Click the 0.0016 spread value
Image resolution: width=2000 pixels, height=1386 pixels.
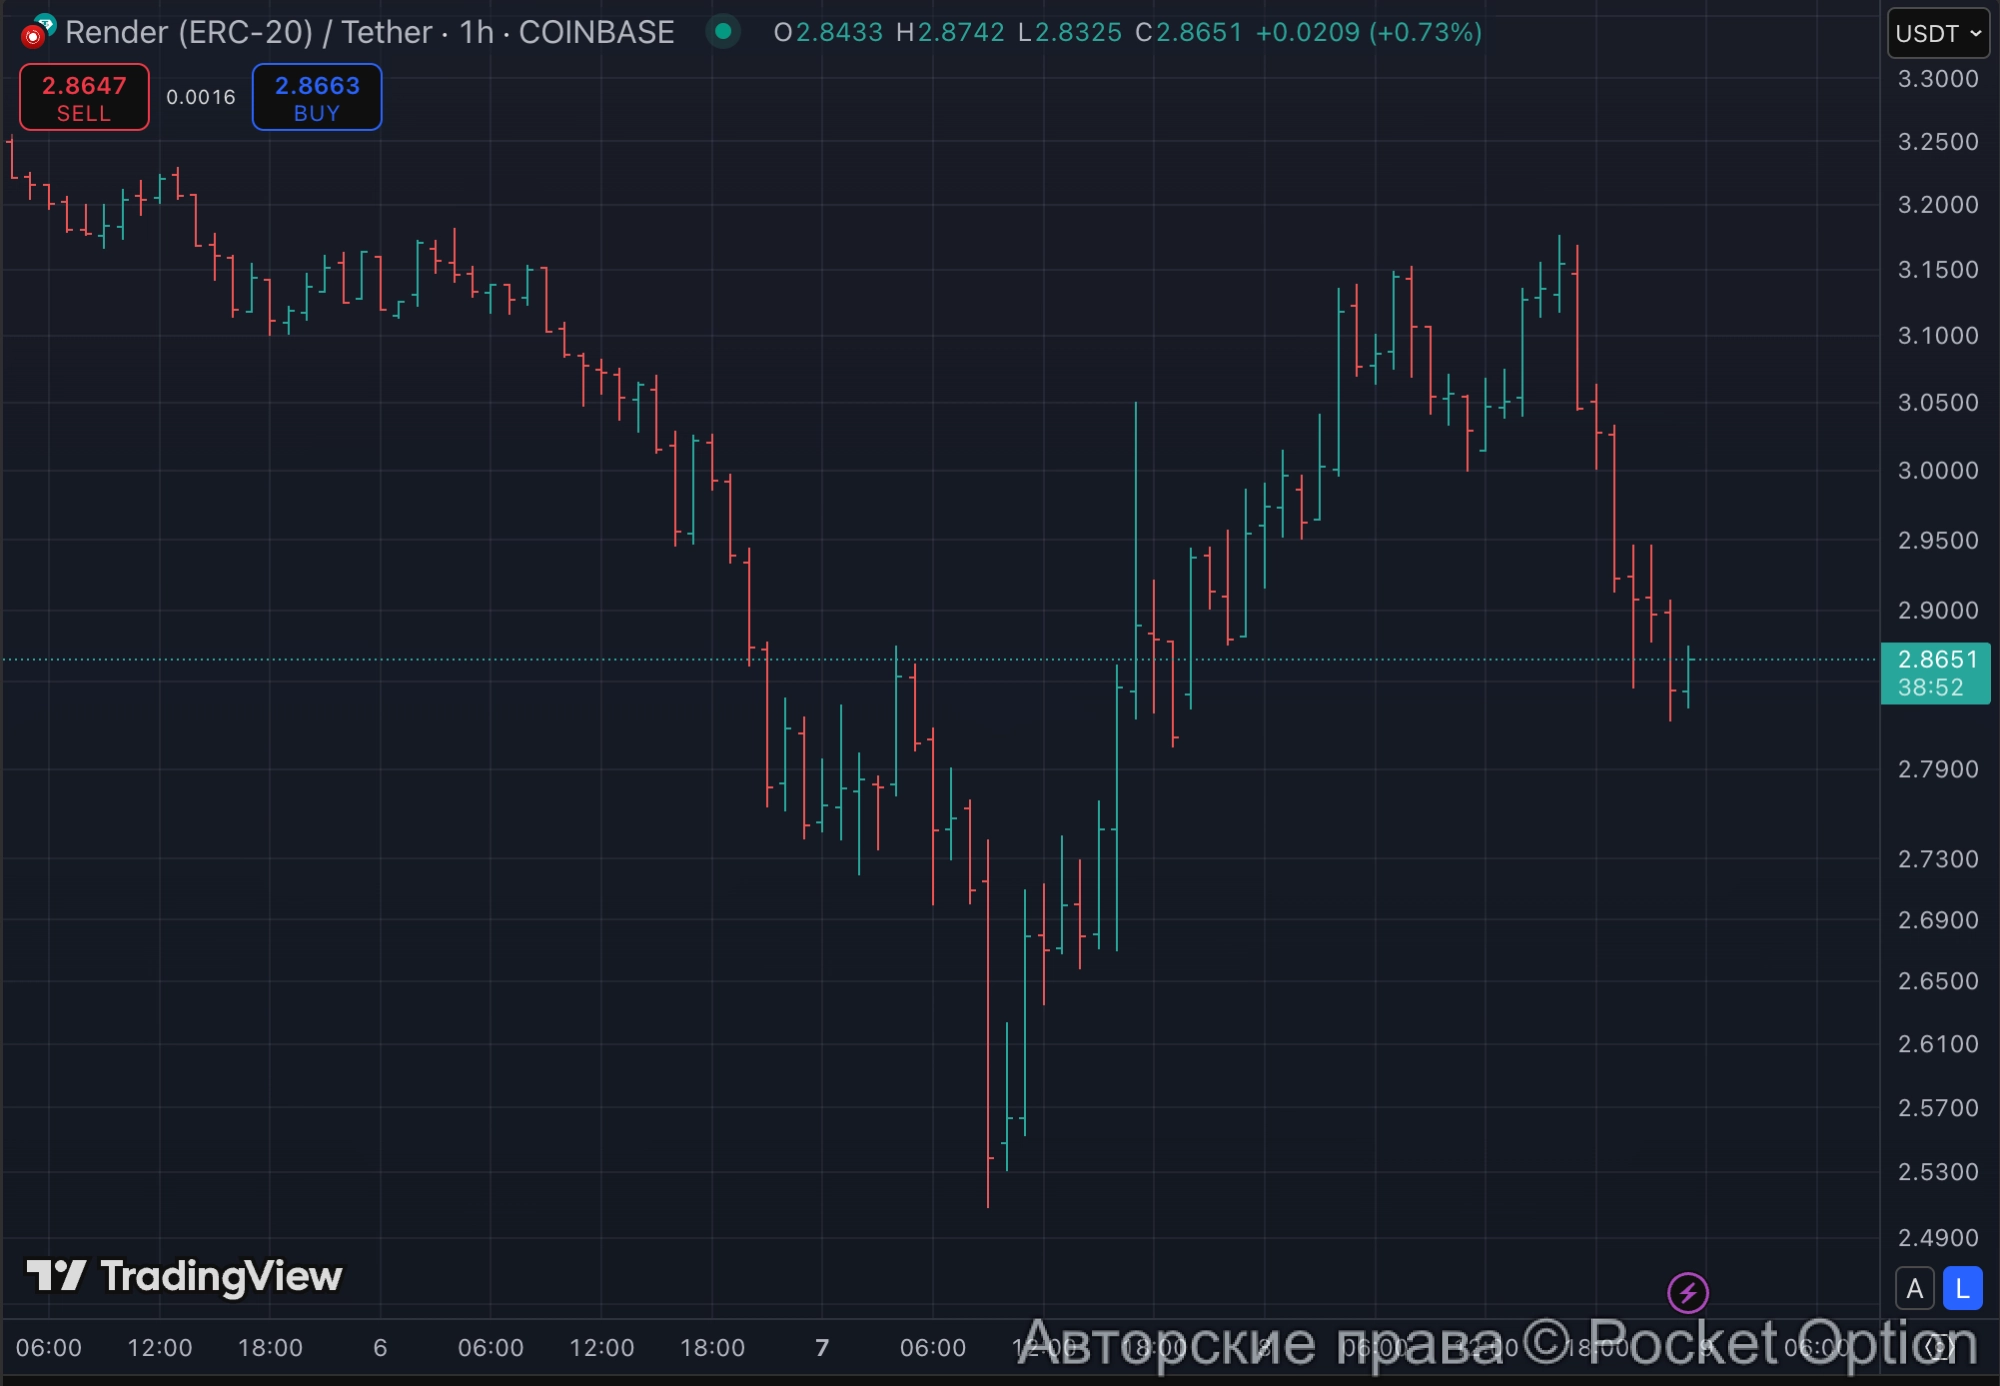(200, 97)
